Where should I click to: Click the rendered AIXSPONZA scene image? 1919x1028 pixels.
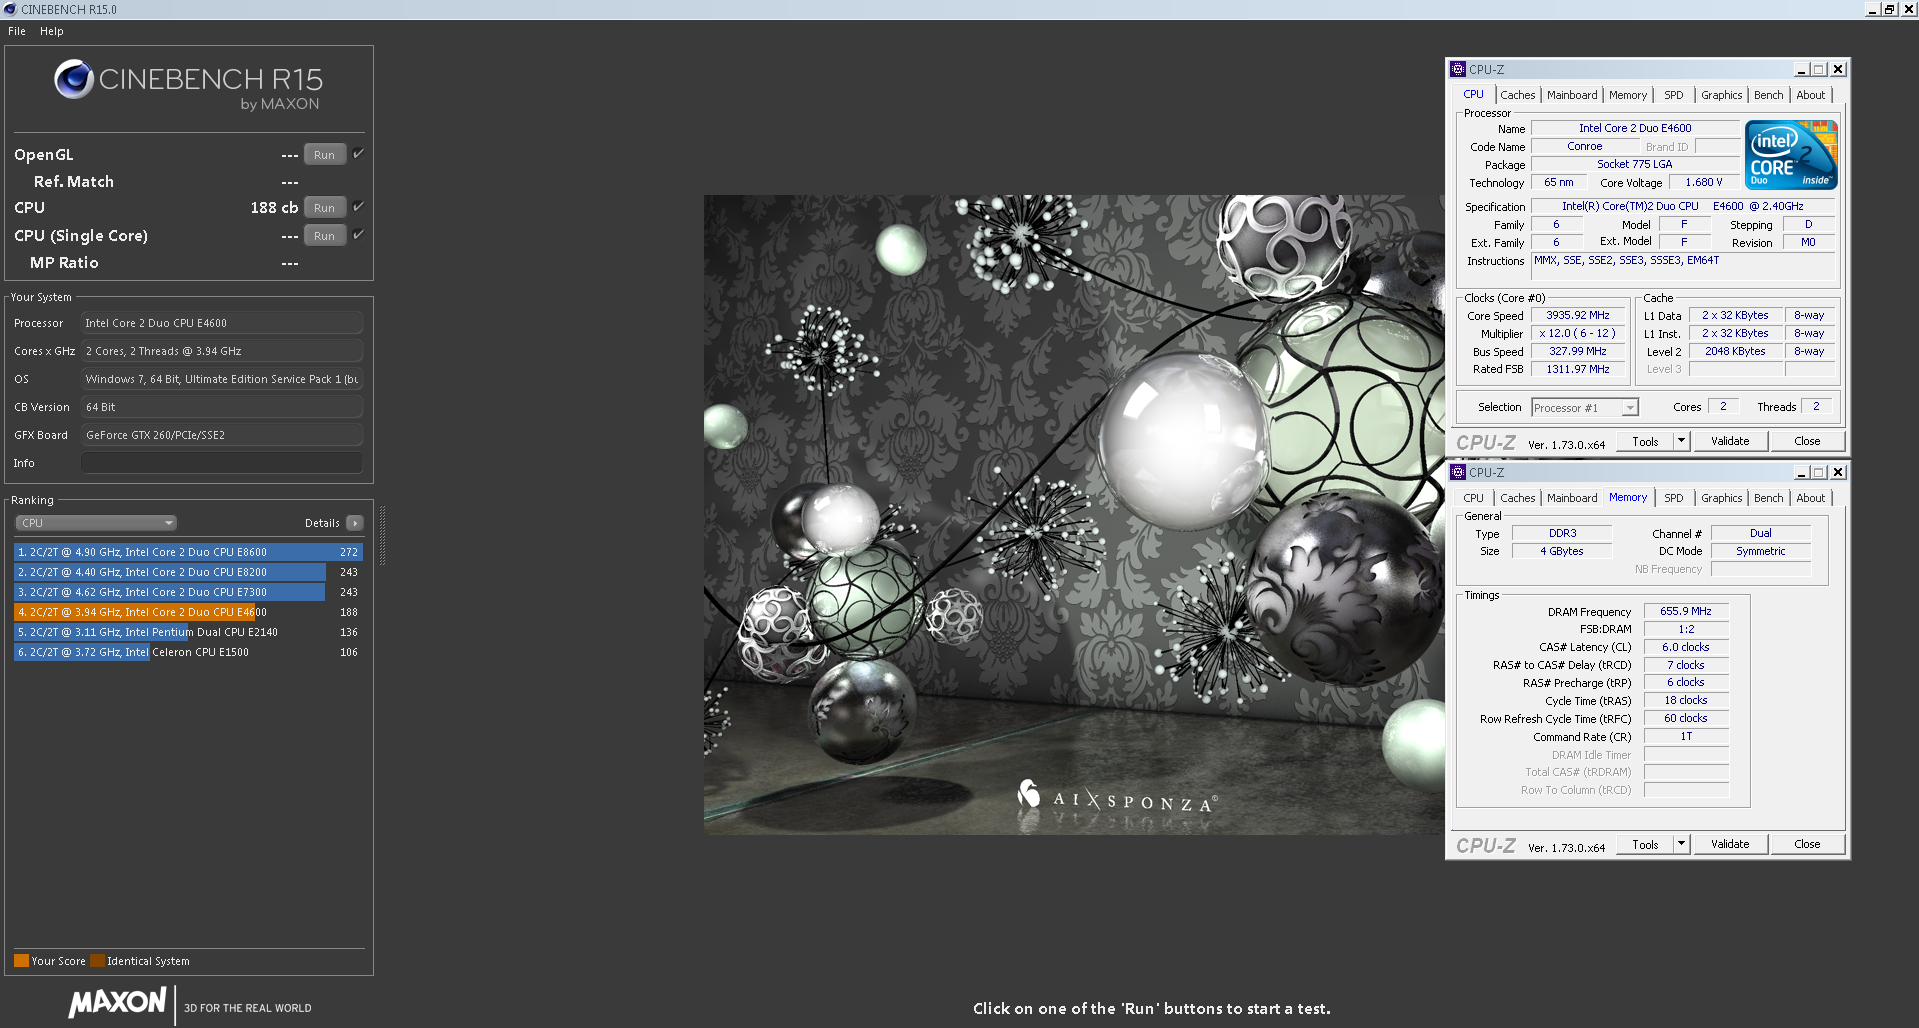coord(1074,515)
